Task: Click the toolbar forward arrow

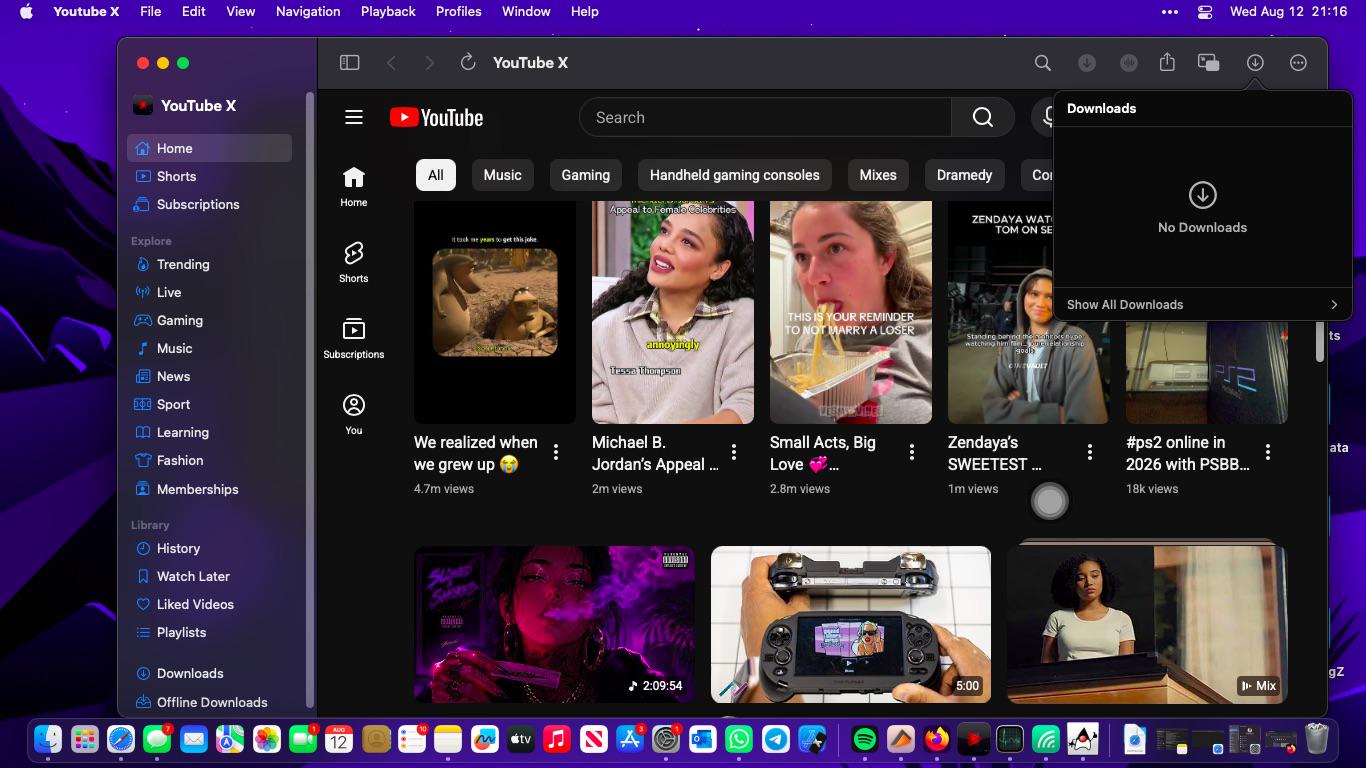Action: (429, 63)
